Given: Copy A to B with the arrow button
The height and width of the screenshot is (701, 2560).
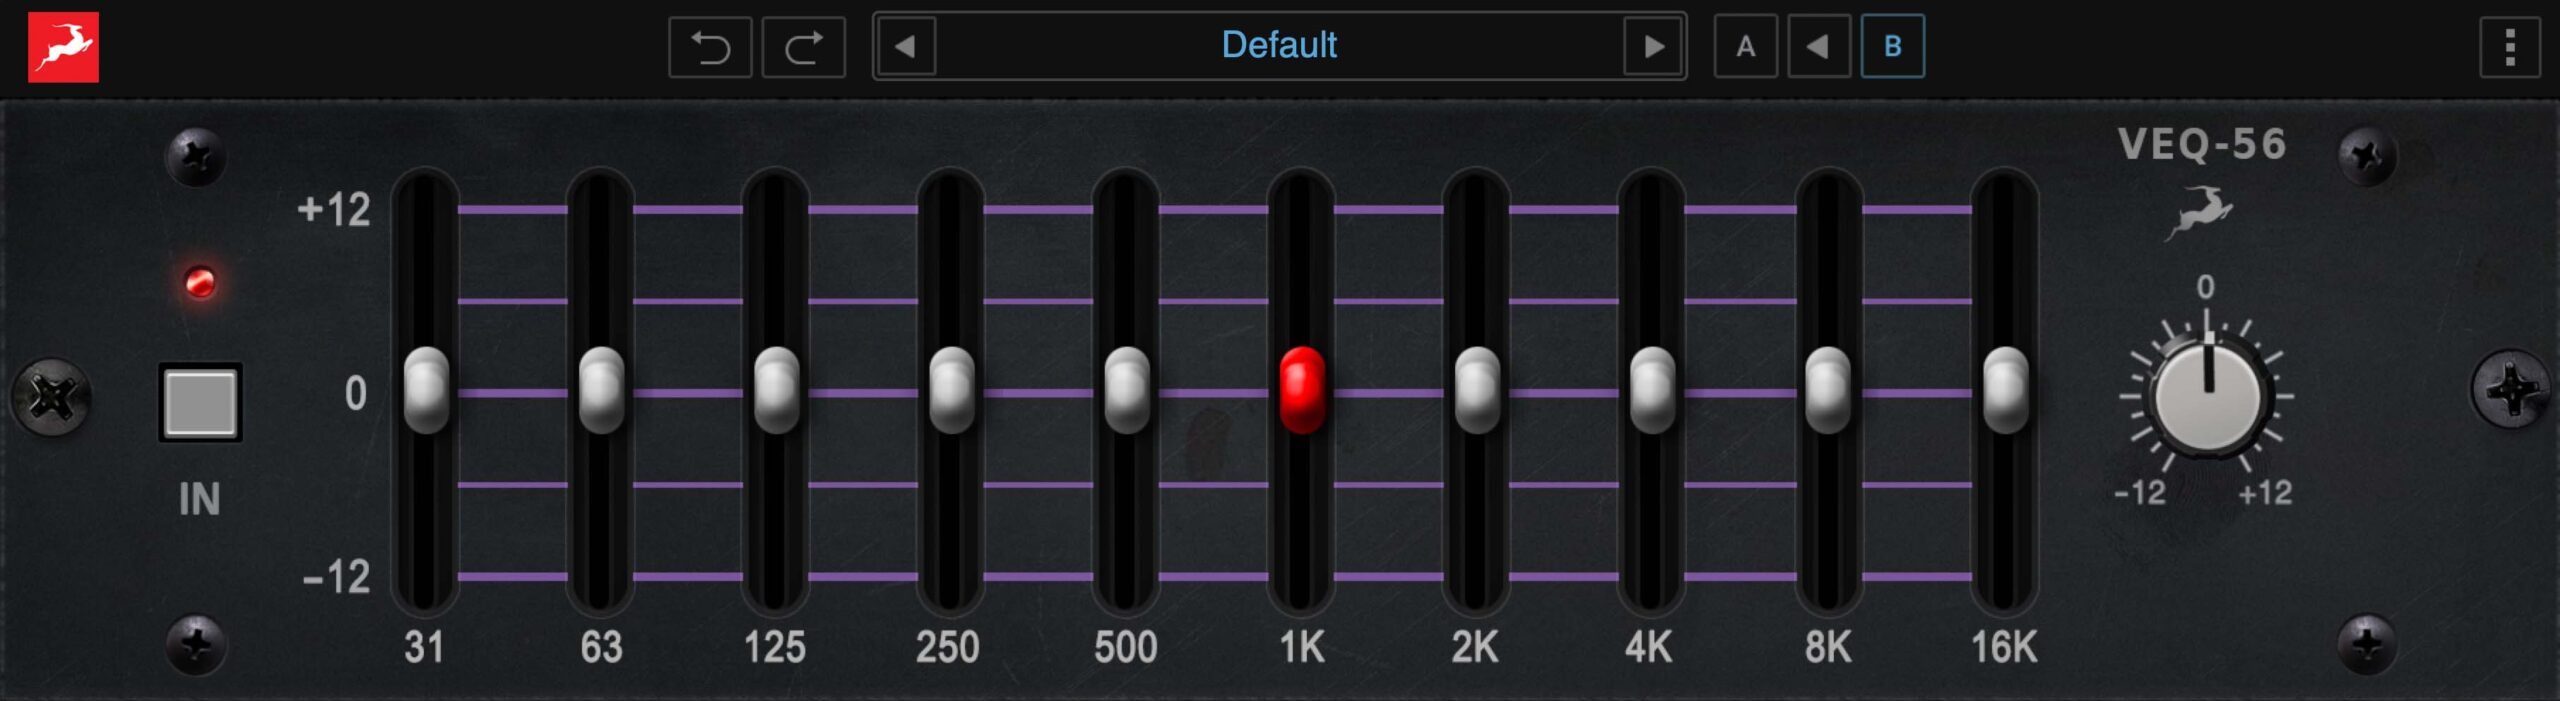Looking at the screenshot, I should tap(1818, 47).
